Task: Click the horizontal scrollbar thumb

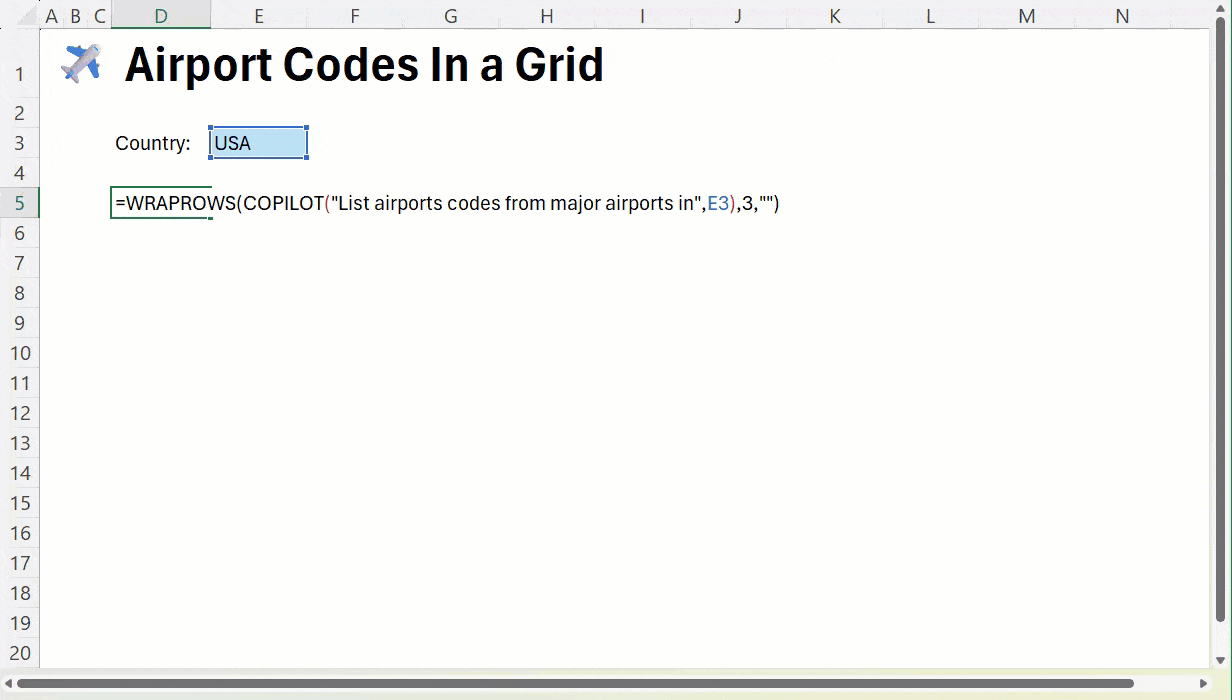Action: [x=575, y=684]
